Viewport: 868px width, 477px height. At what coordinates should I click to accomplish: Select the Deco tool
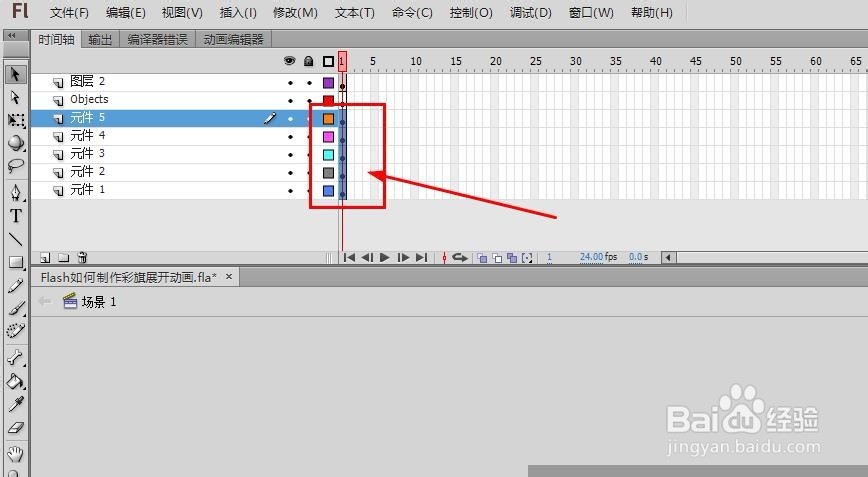coord(16,331)
